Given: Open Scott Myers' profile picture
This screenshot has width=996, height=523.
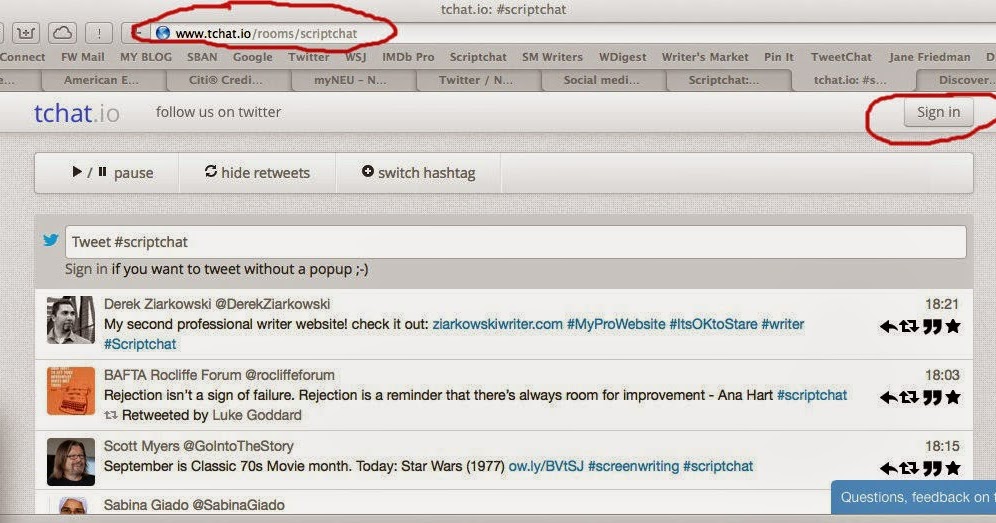Looking at the screenshot, I should pyautogui.click(x=71, y=462).
